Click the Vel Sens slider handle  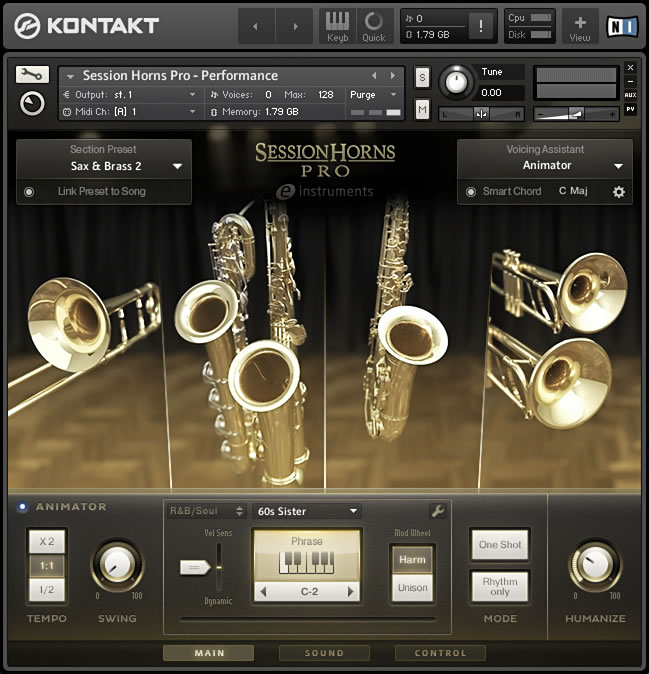[195, 568]
